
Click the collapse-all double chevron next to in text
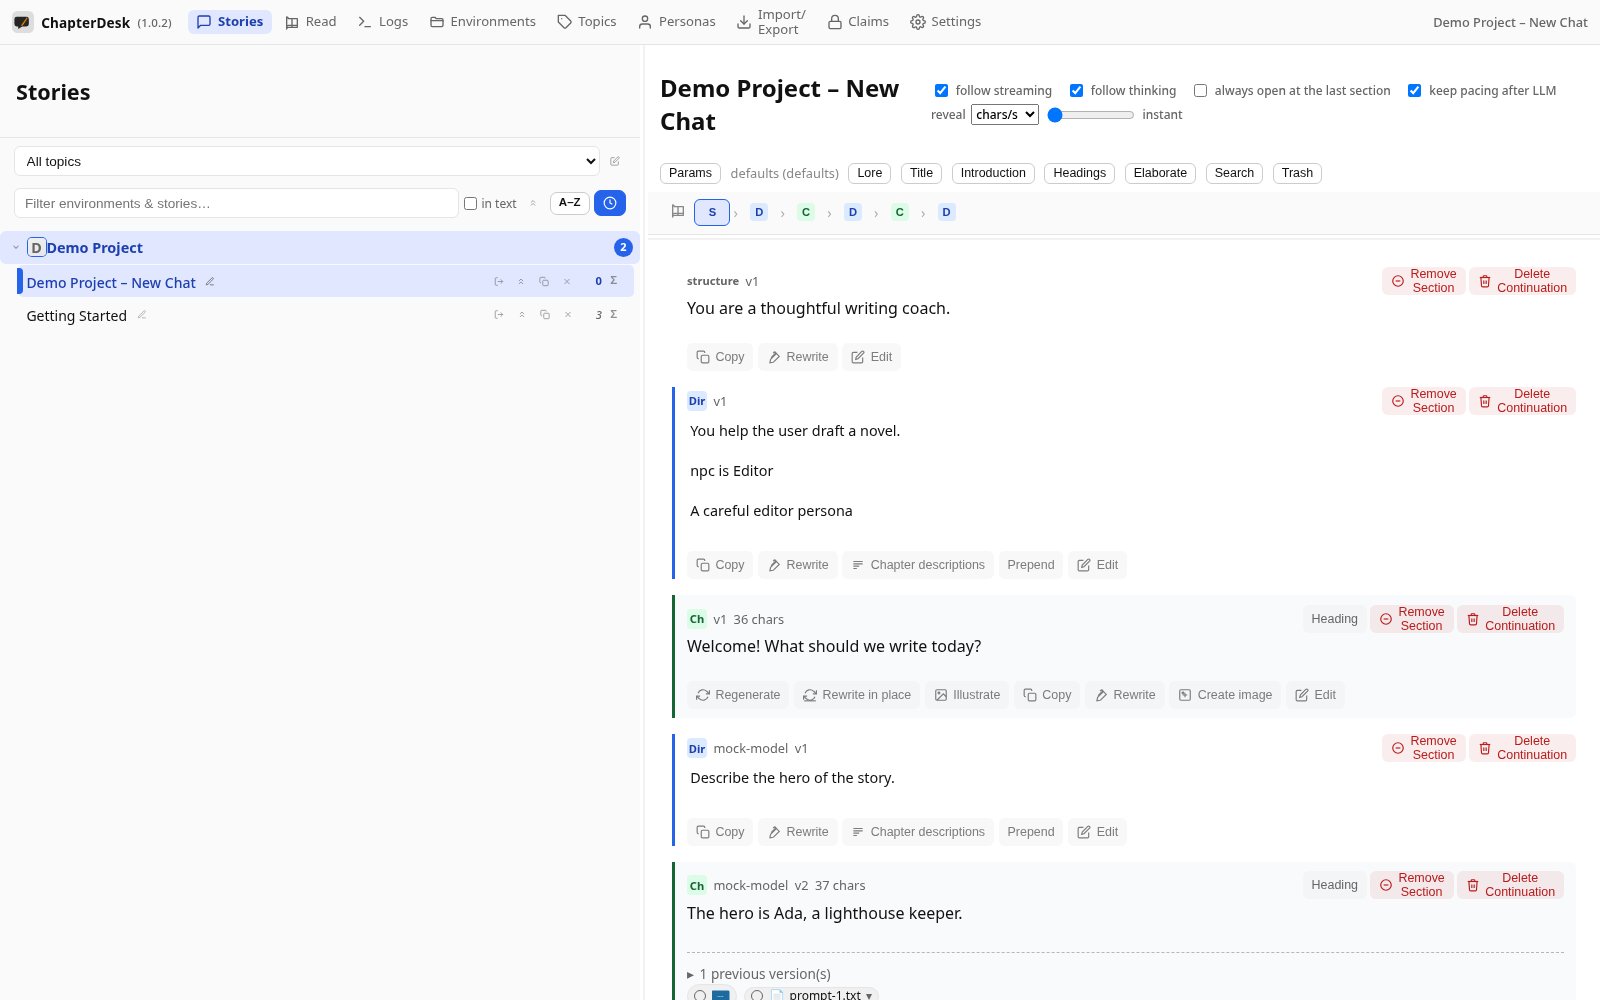pos(533,203)
